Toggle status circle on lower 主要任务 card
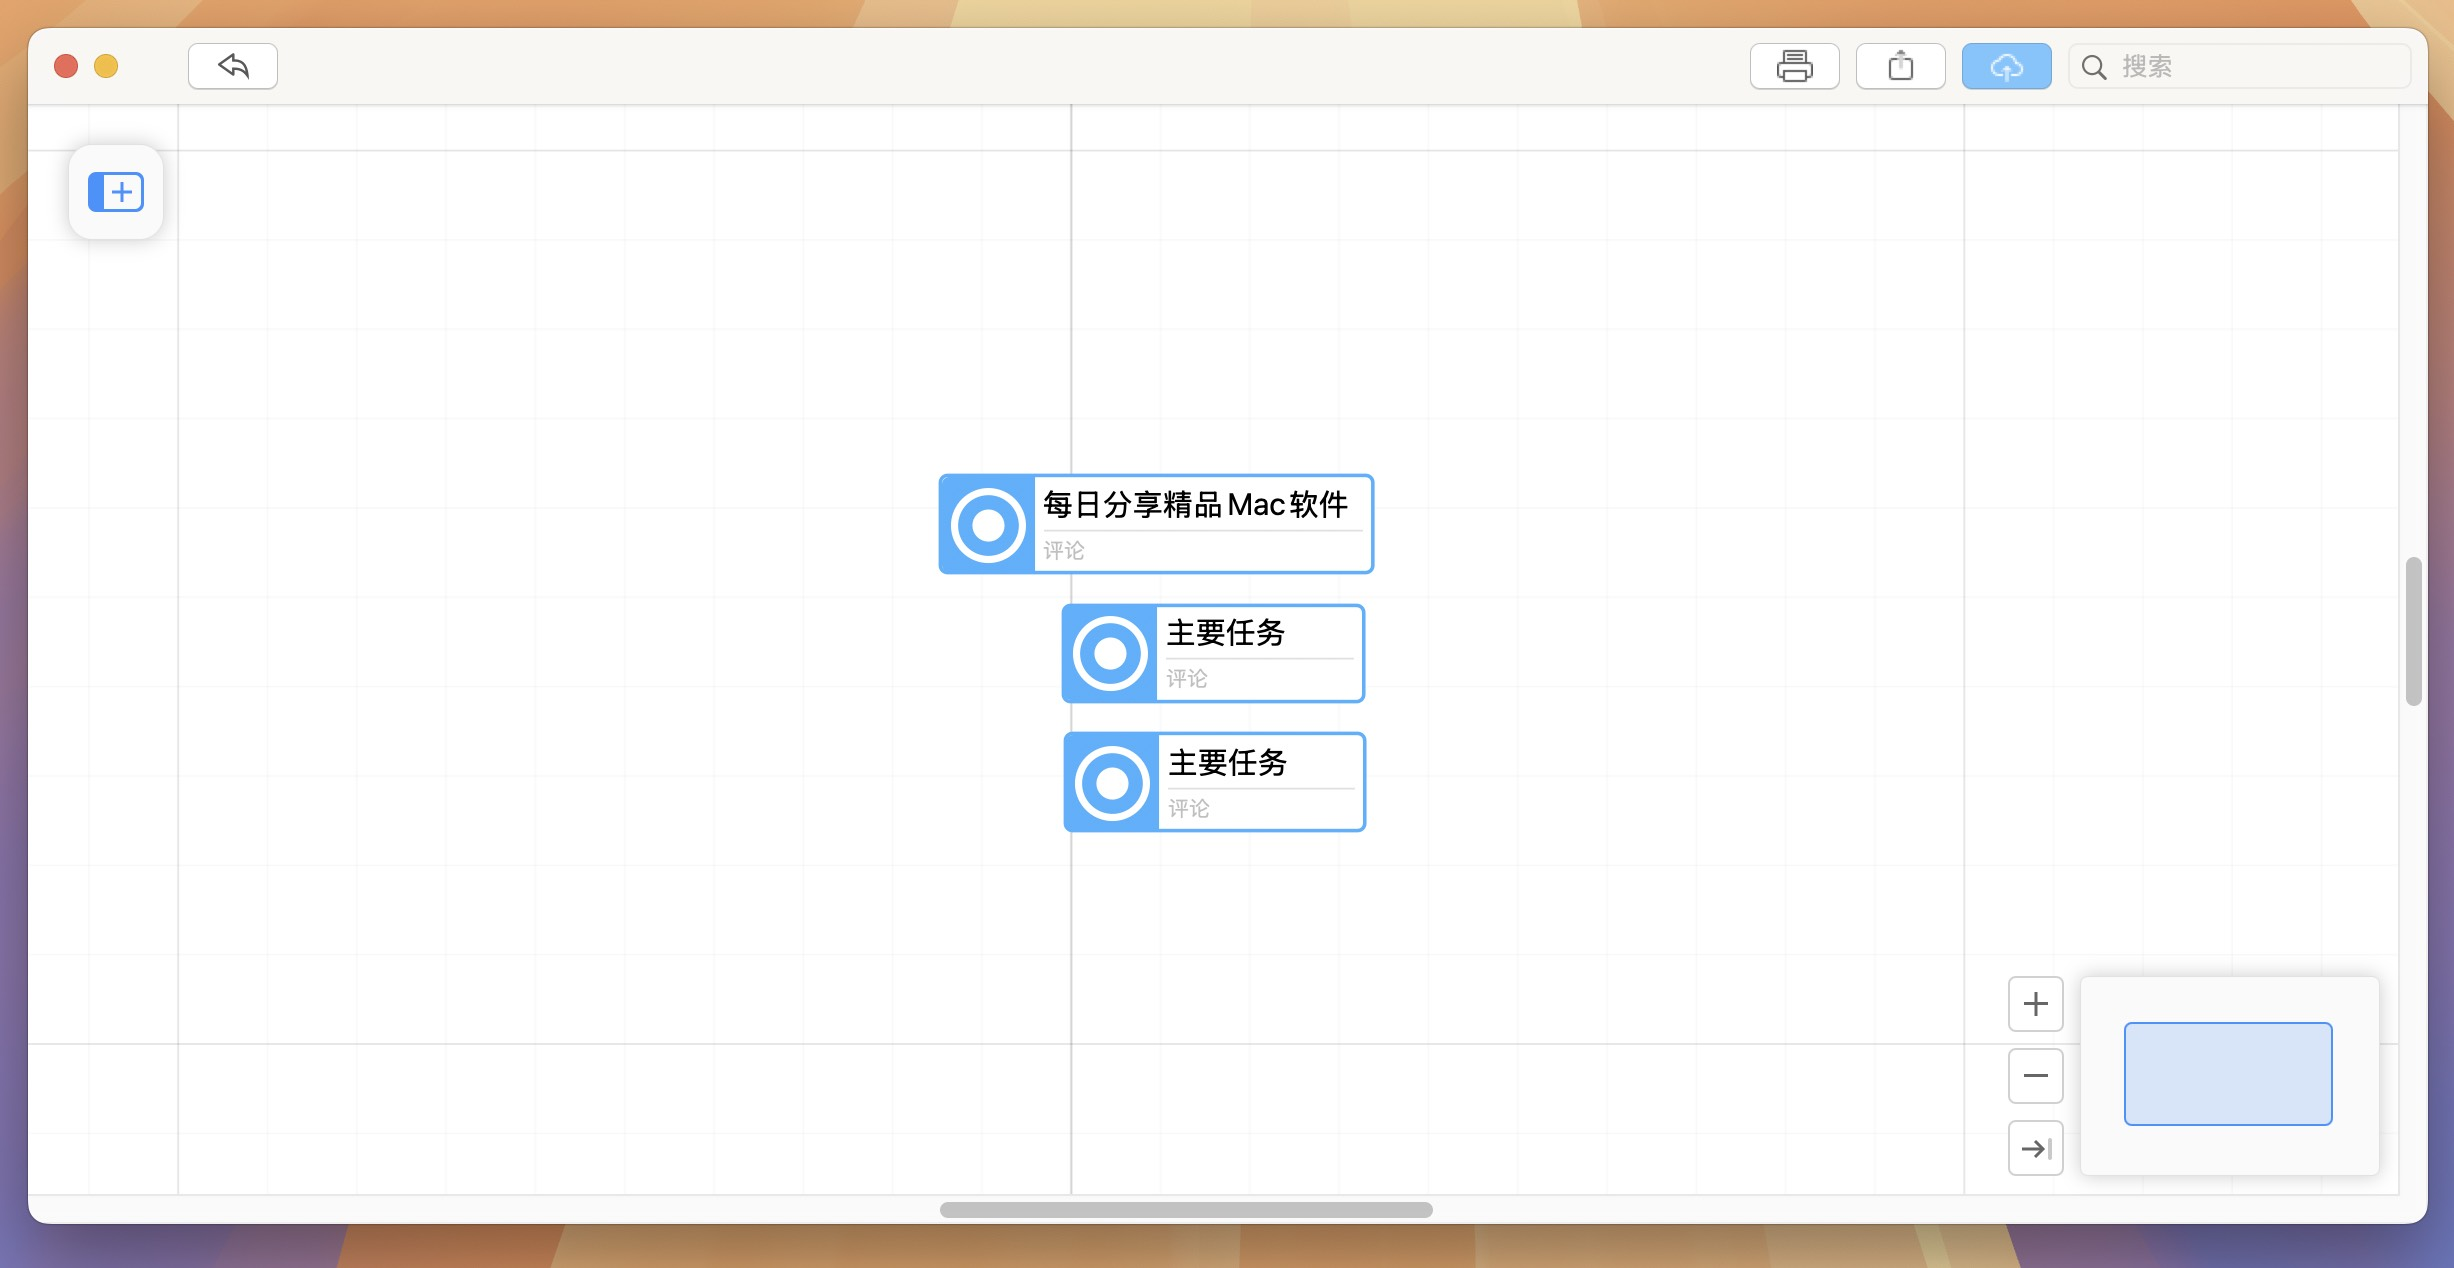Viewport: 2454px width, 1268px height. click(x=1112, y=783)
